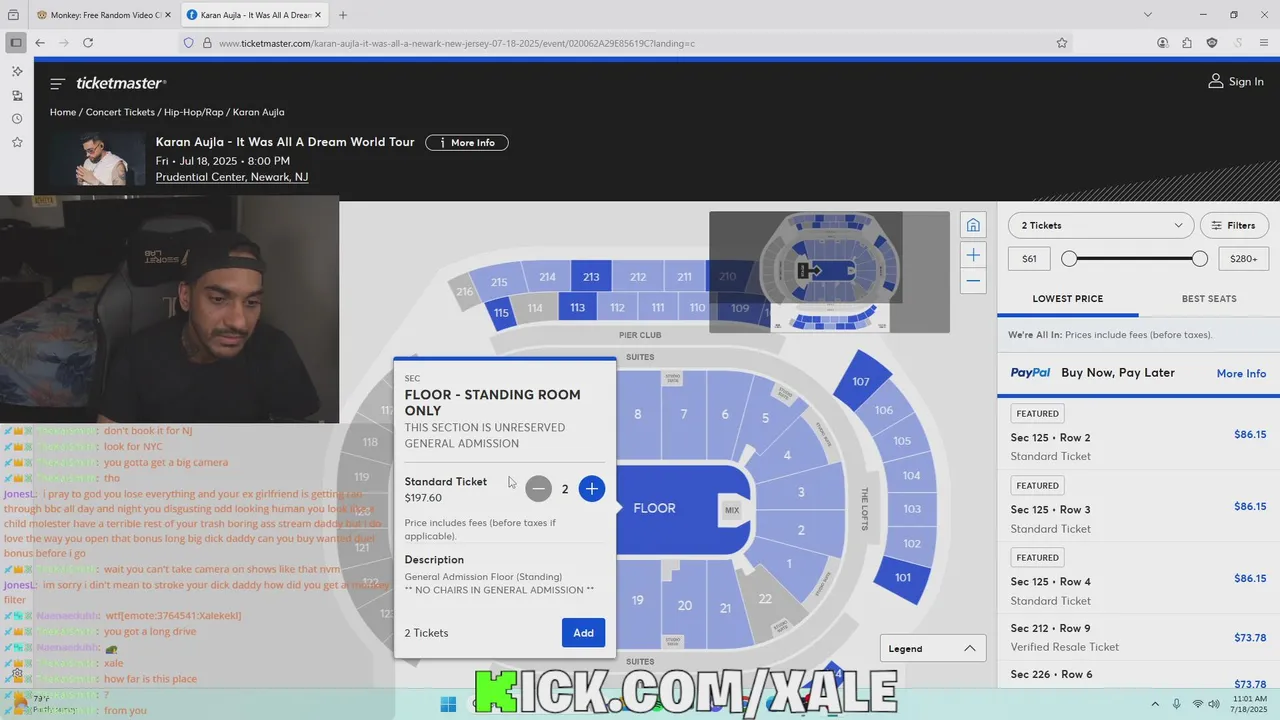Screen dimensions: 1280x720
Task: Zoom out on the seat map
Action: click(x=973, y=282)
